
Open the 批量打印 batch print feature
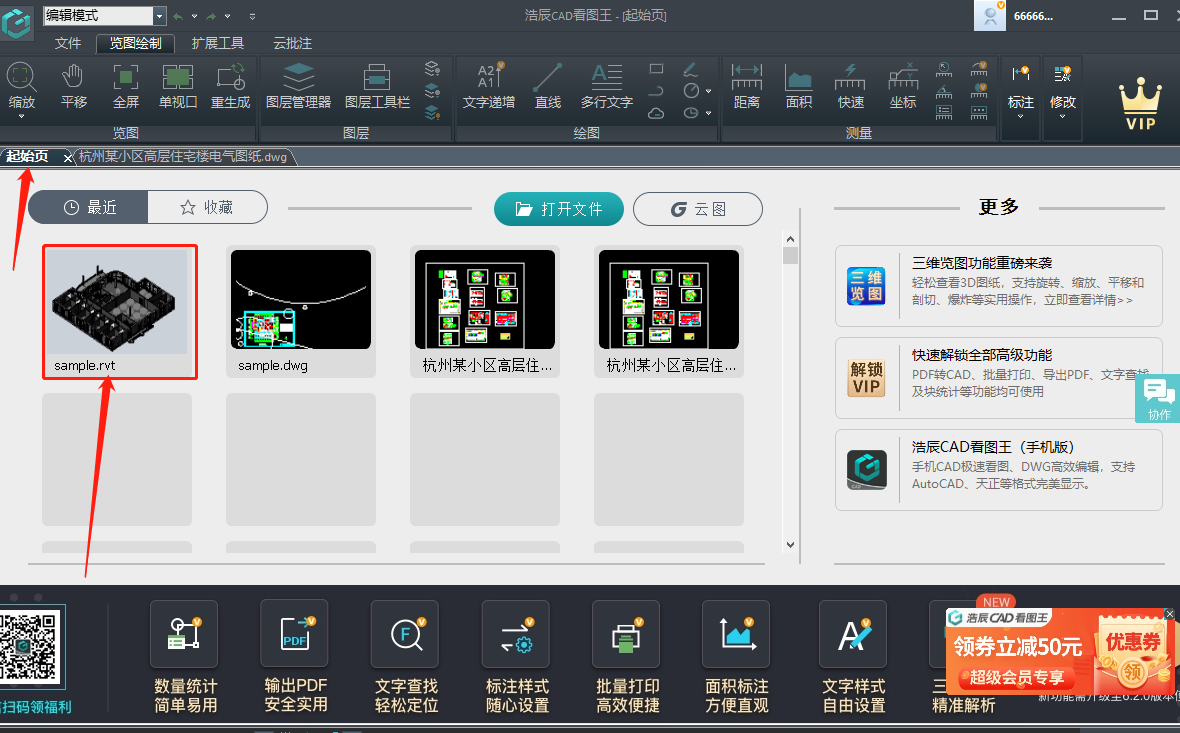tap(627, 656)
